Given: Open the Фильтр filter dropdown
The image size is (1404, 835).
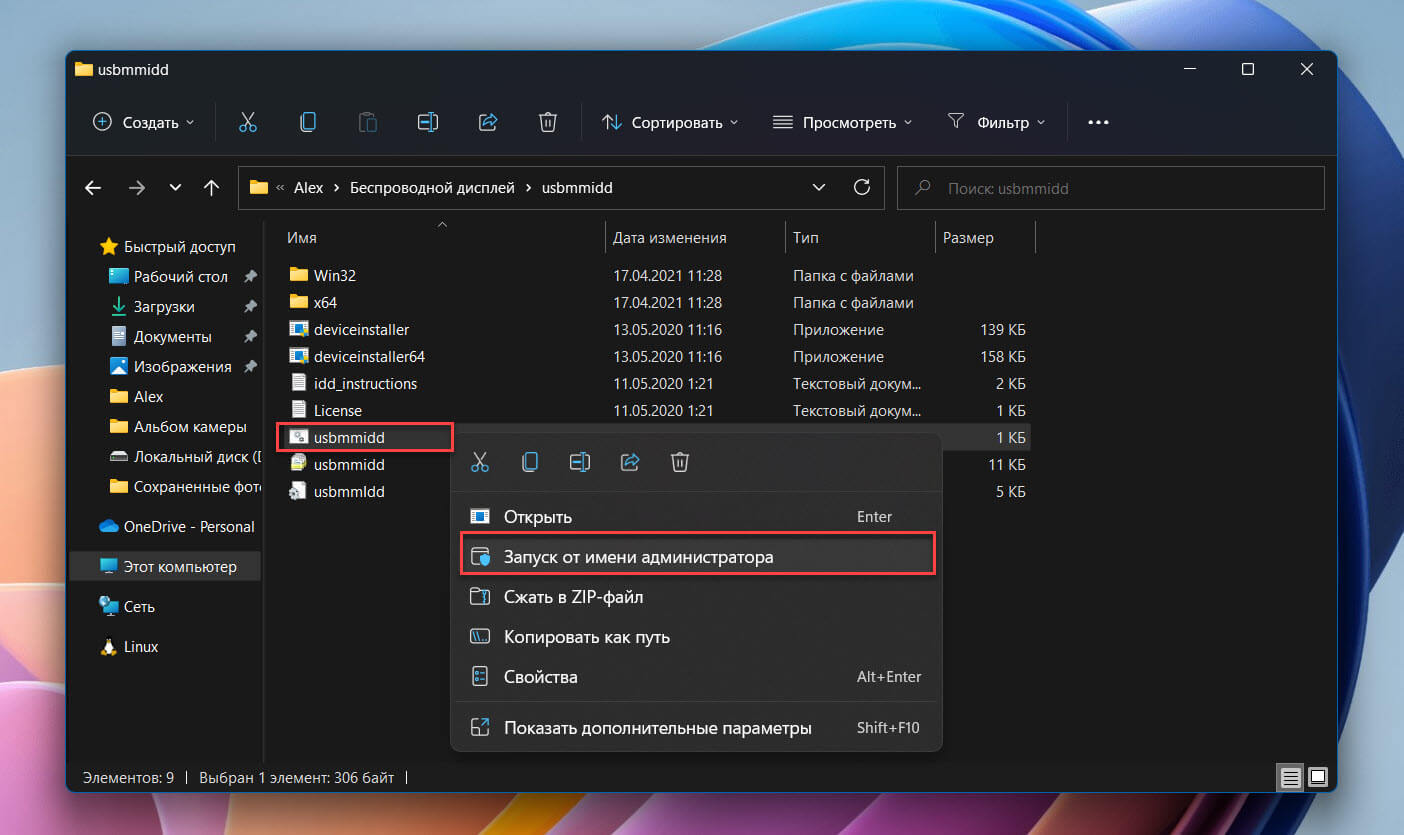Looking at the screenshot, I should point(996,122).
